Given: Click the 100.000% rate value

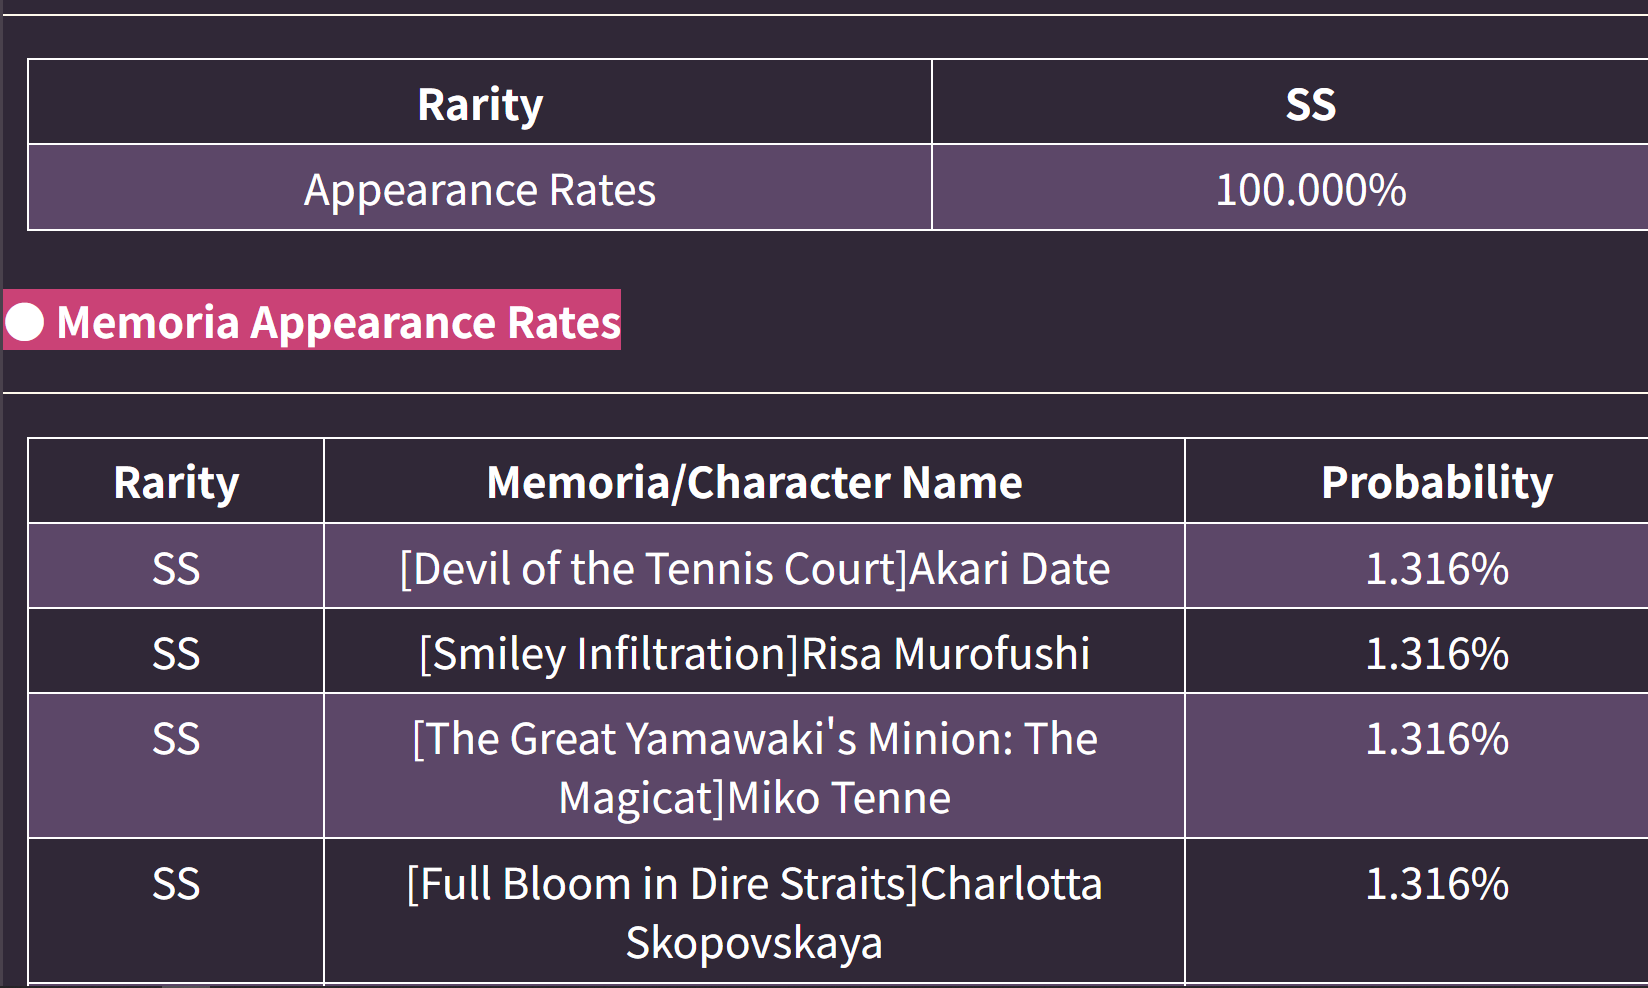Looking at the screenshot, I should point(1310,189).
